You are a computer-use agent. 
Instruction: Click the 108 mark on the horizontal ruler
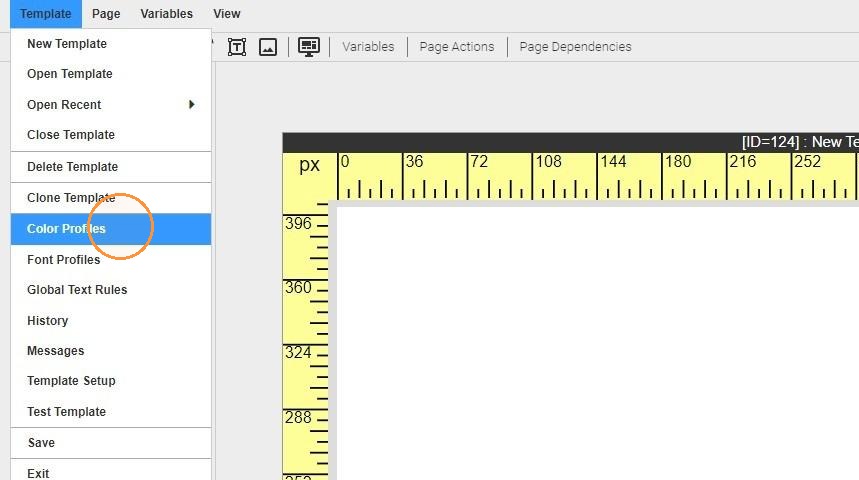click(x=548, y=162)
